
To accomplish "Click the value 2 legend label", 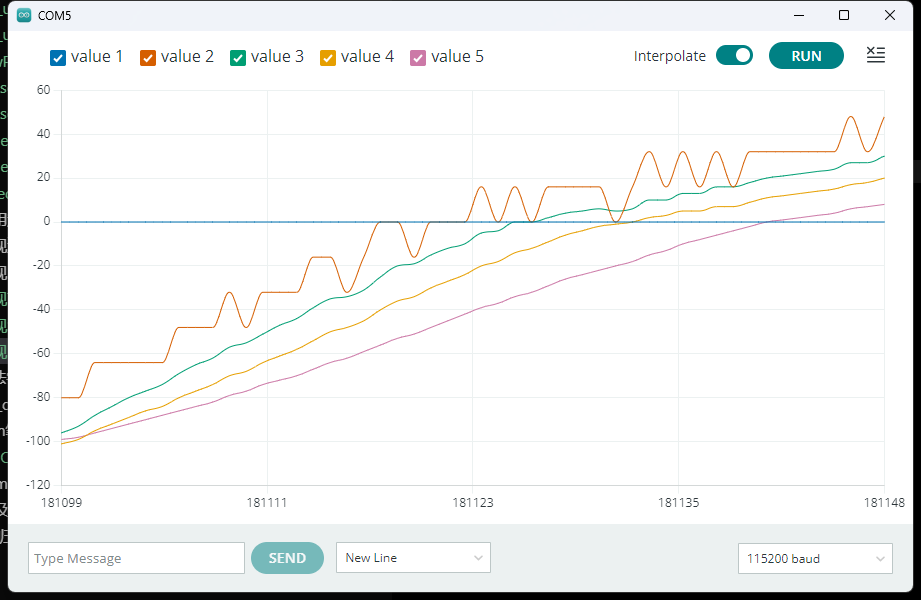I will tap(187, 57).
